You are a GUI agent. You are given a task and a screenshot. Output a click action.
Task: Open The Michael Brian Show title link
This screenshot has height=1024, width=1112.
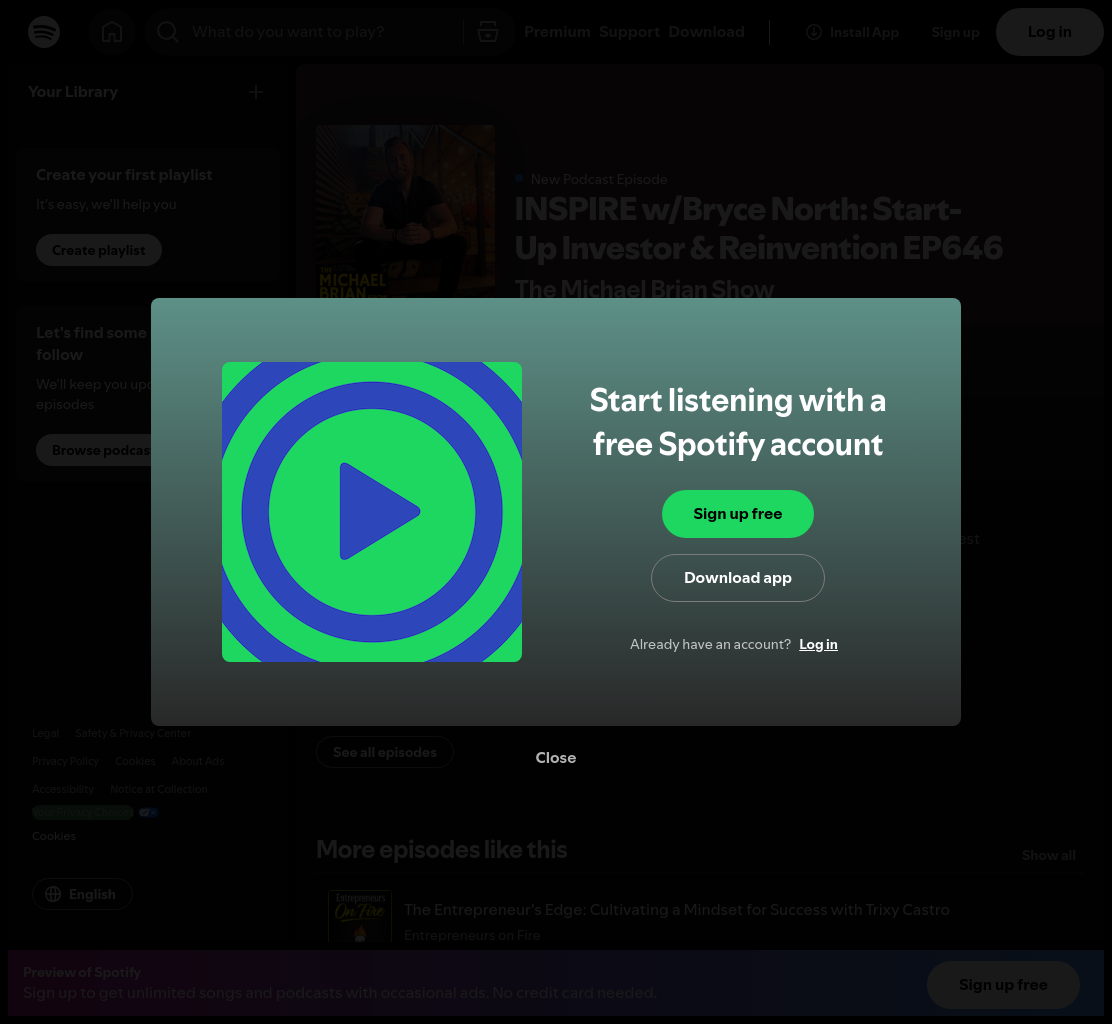644,289
